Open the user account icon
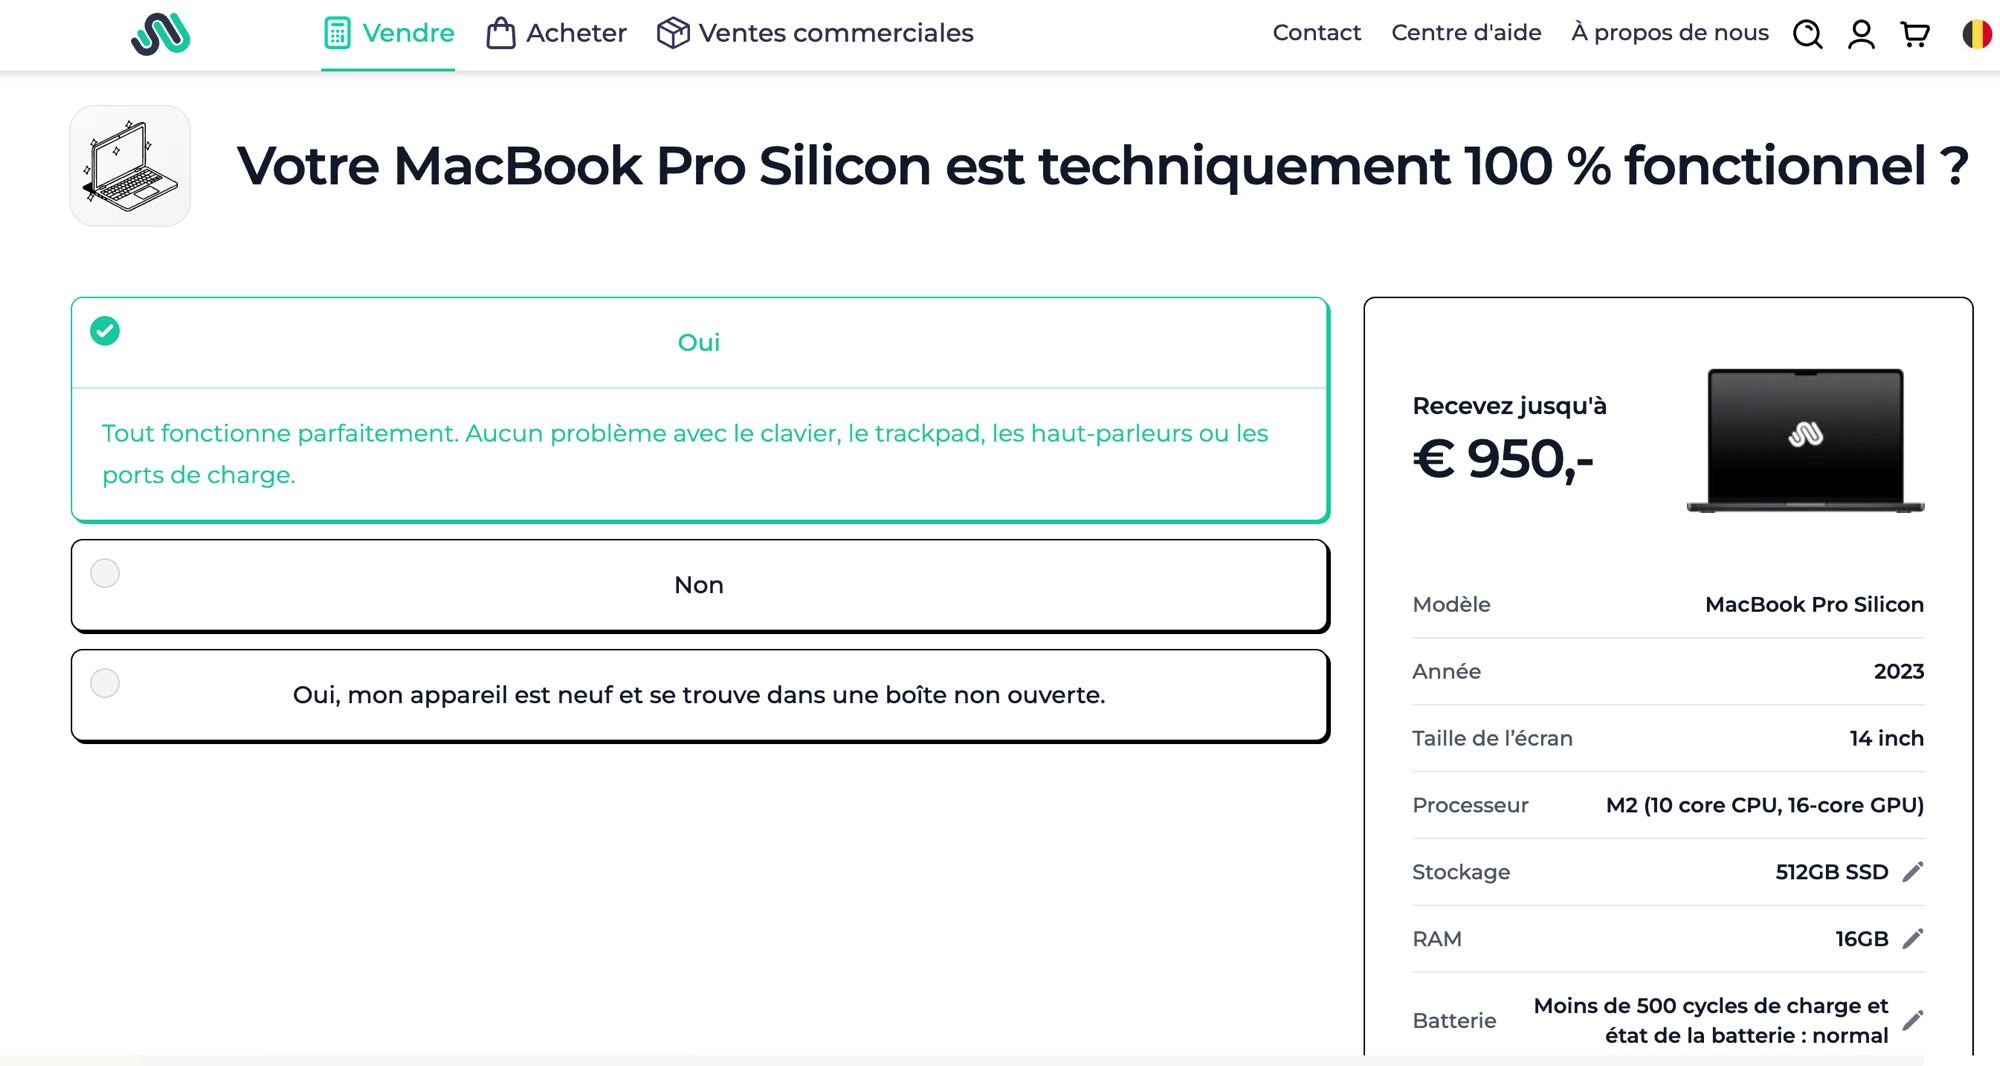This screenshot has height=1066, width=2000. point(1861,34)
